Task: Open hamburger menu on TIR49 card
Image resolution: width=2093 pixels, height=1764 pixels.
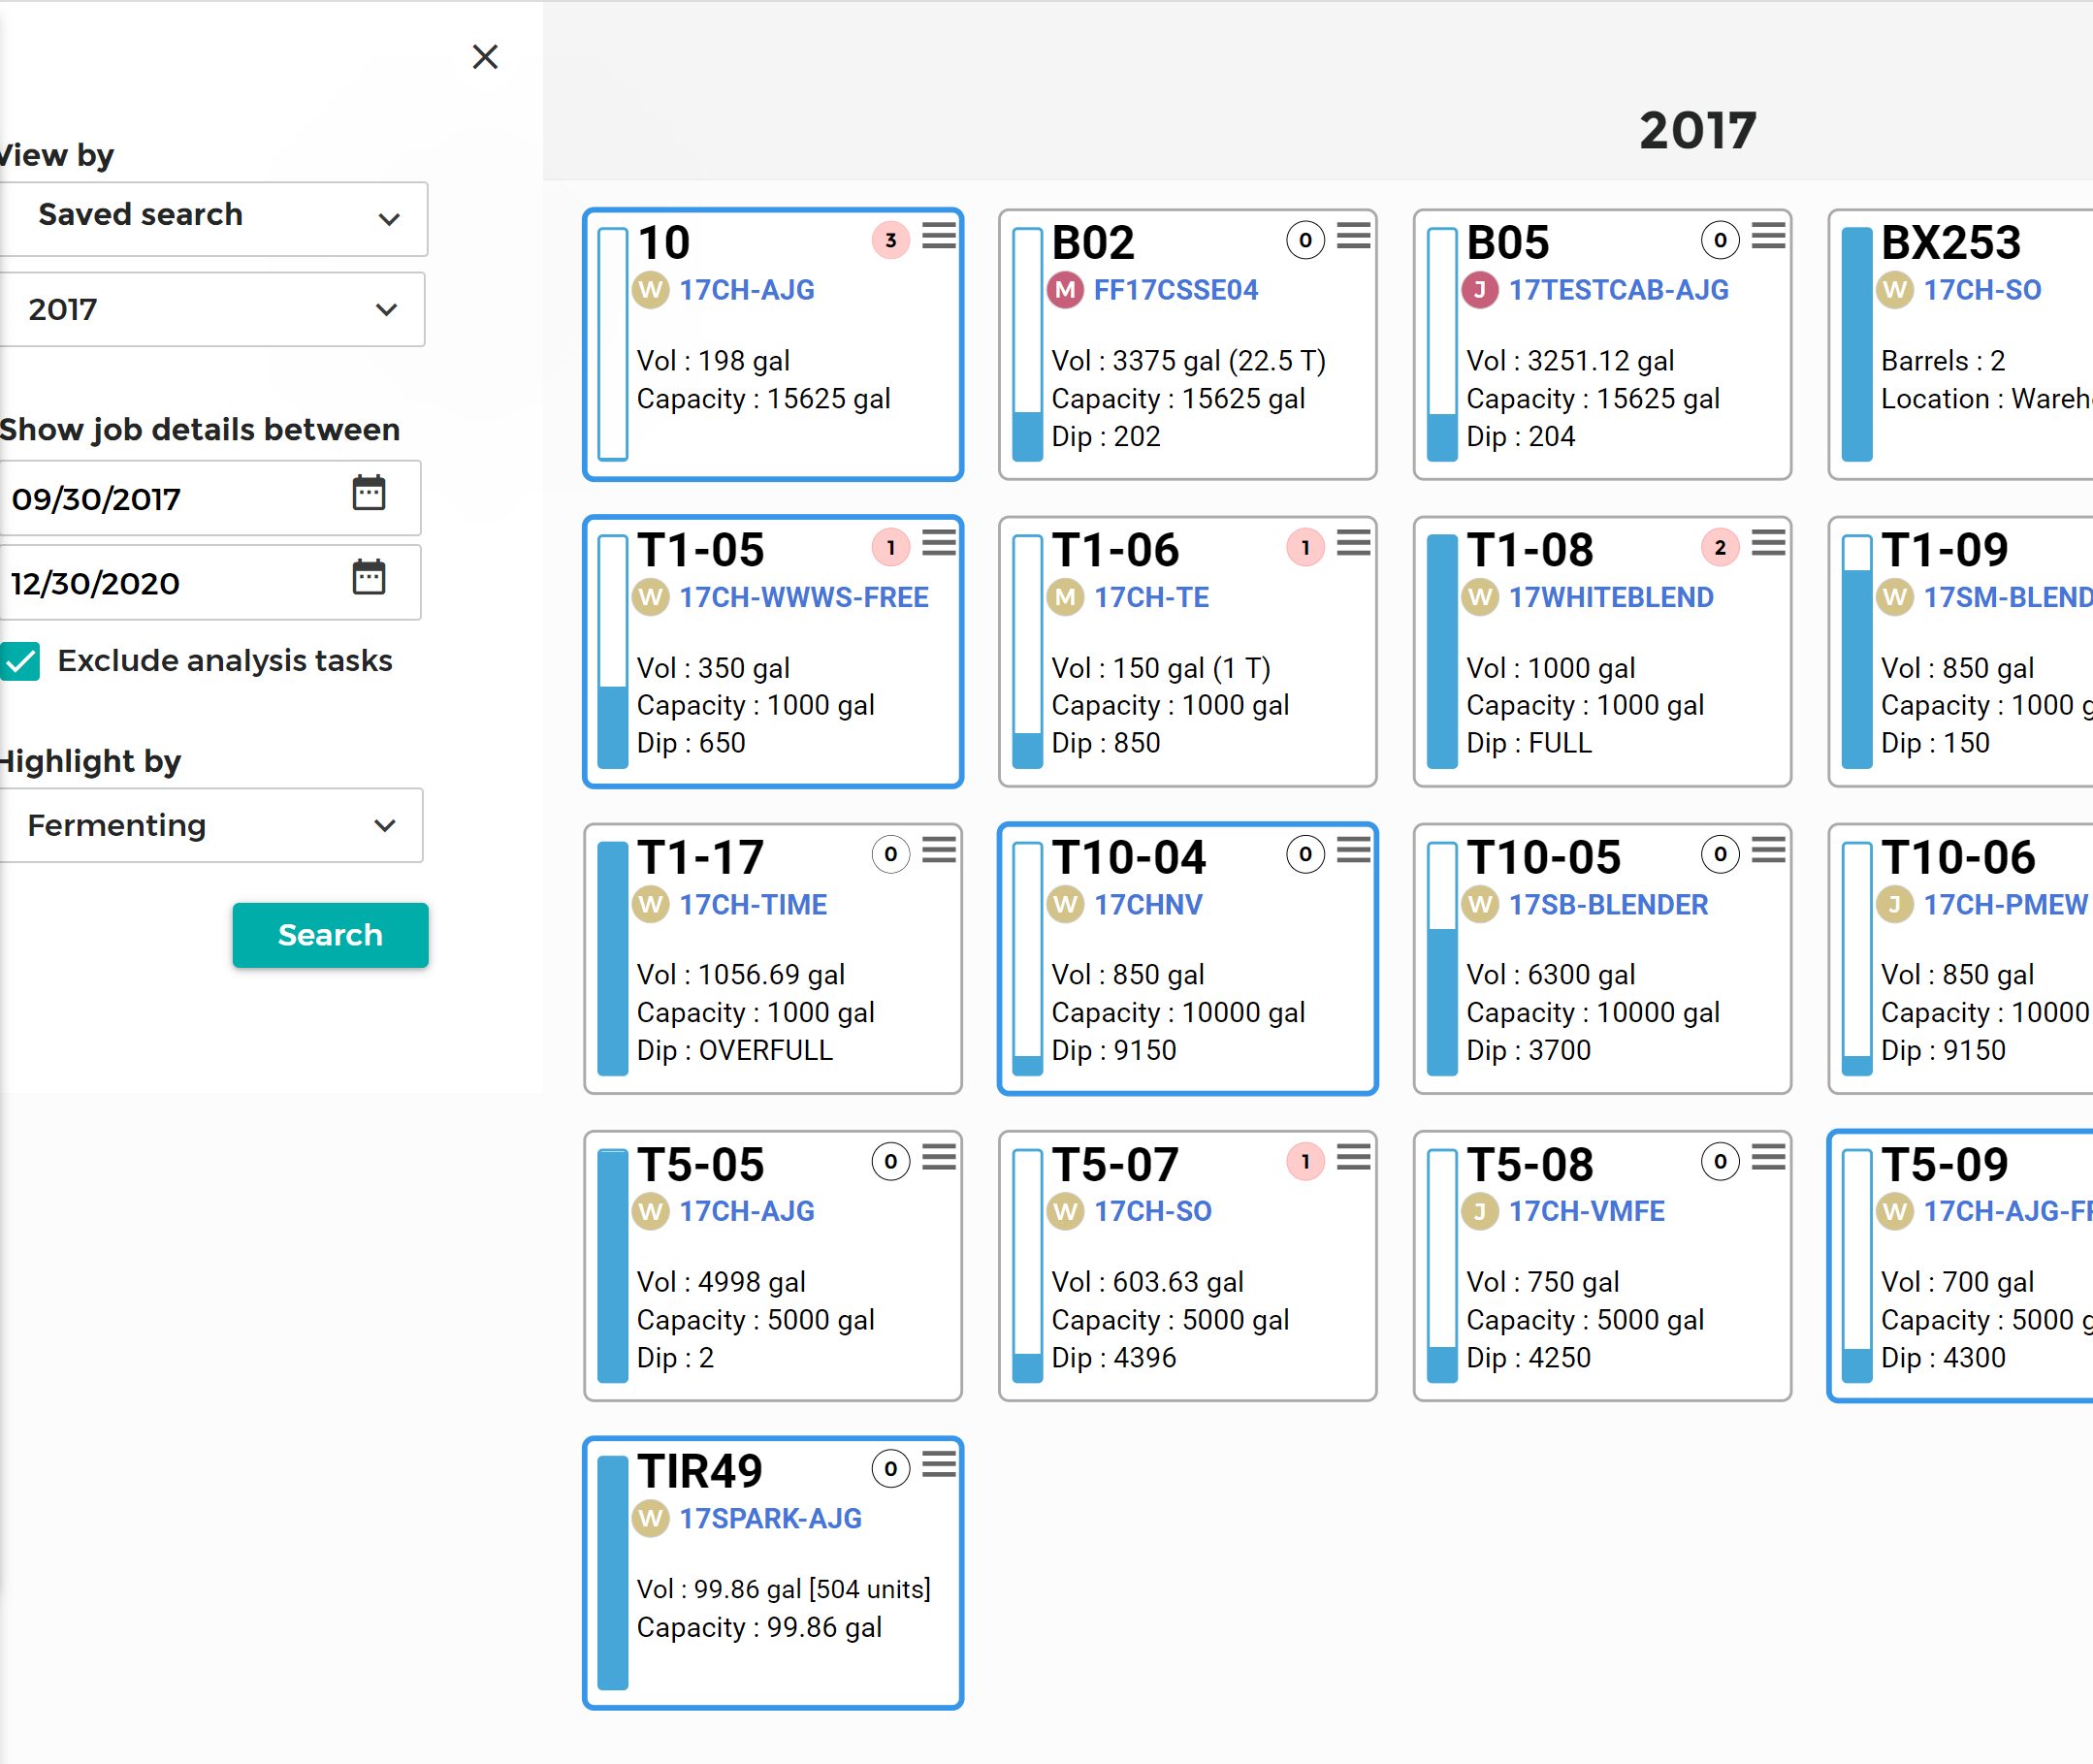Action: [939, 1465]
